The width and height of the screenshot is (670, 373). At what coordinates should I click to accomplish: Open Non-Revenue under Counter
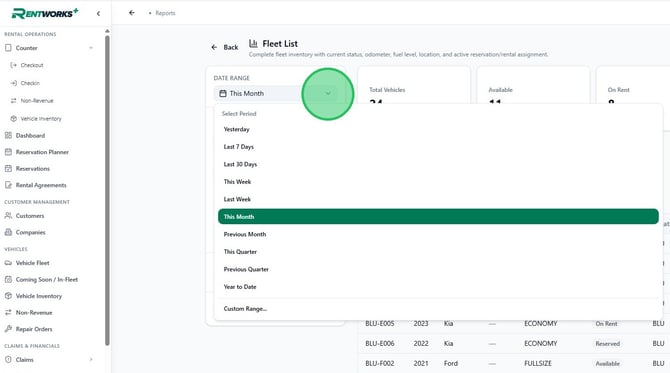(37, 101)
